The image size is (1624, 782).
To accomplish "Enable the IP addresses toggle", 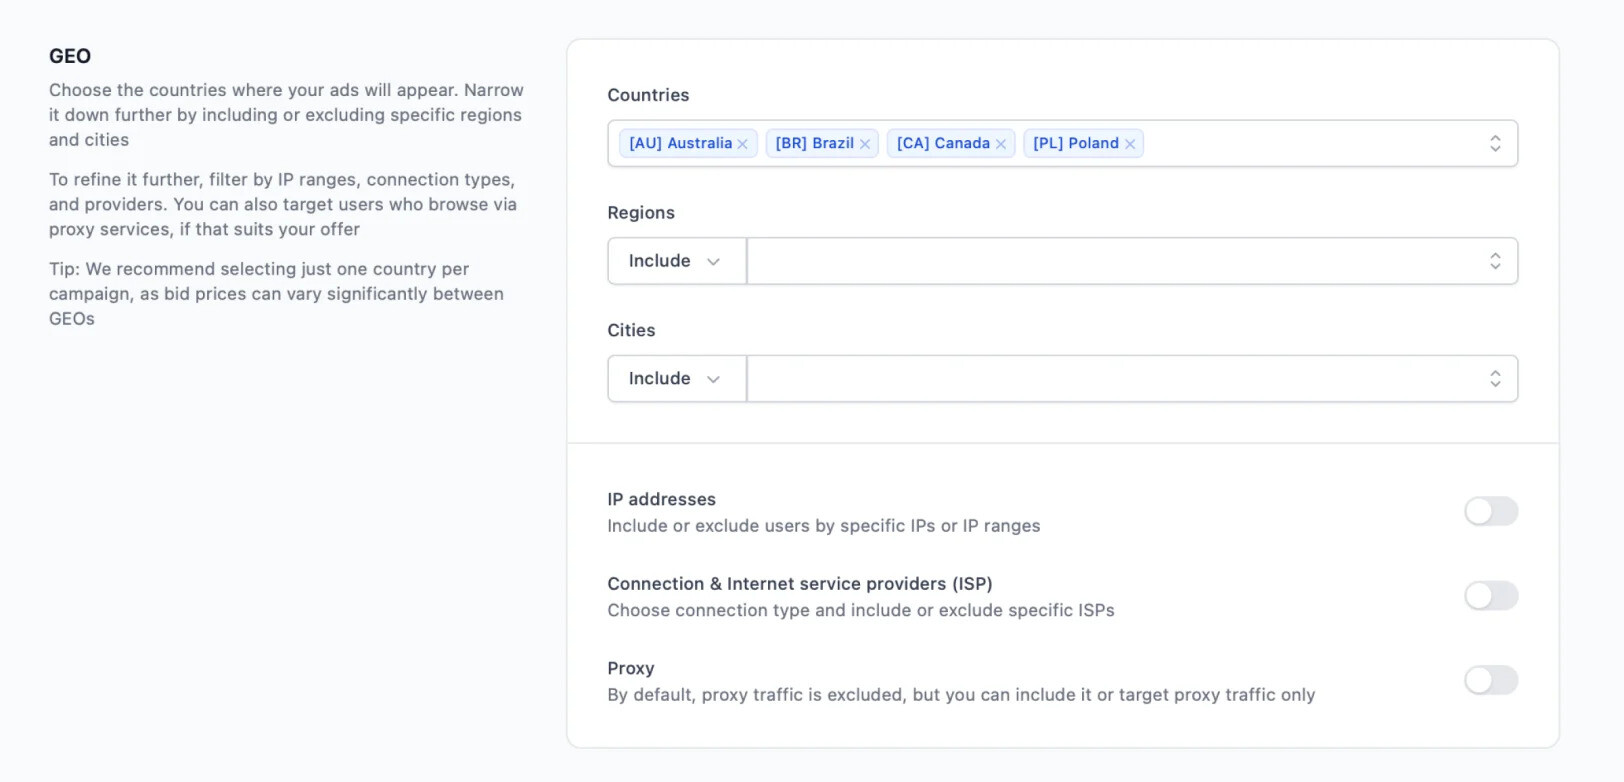I will tap(1491, 511).
